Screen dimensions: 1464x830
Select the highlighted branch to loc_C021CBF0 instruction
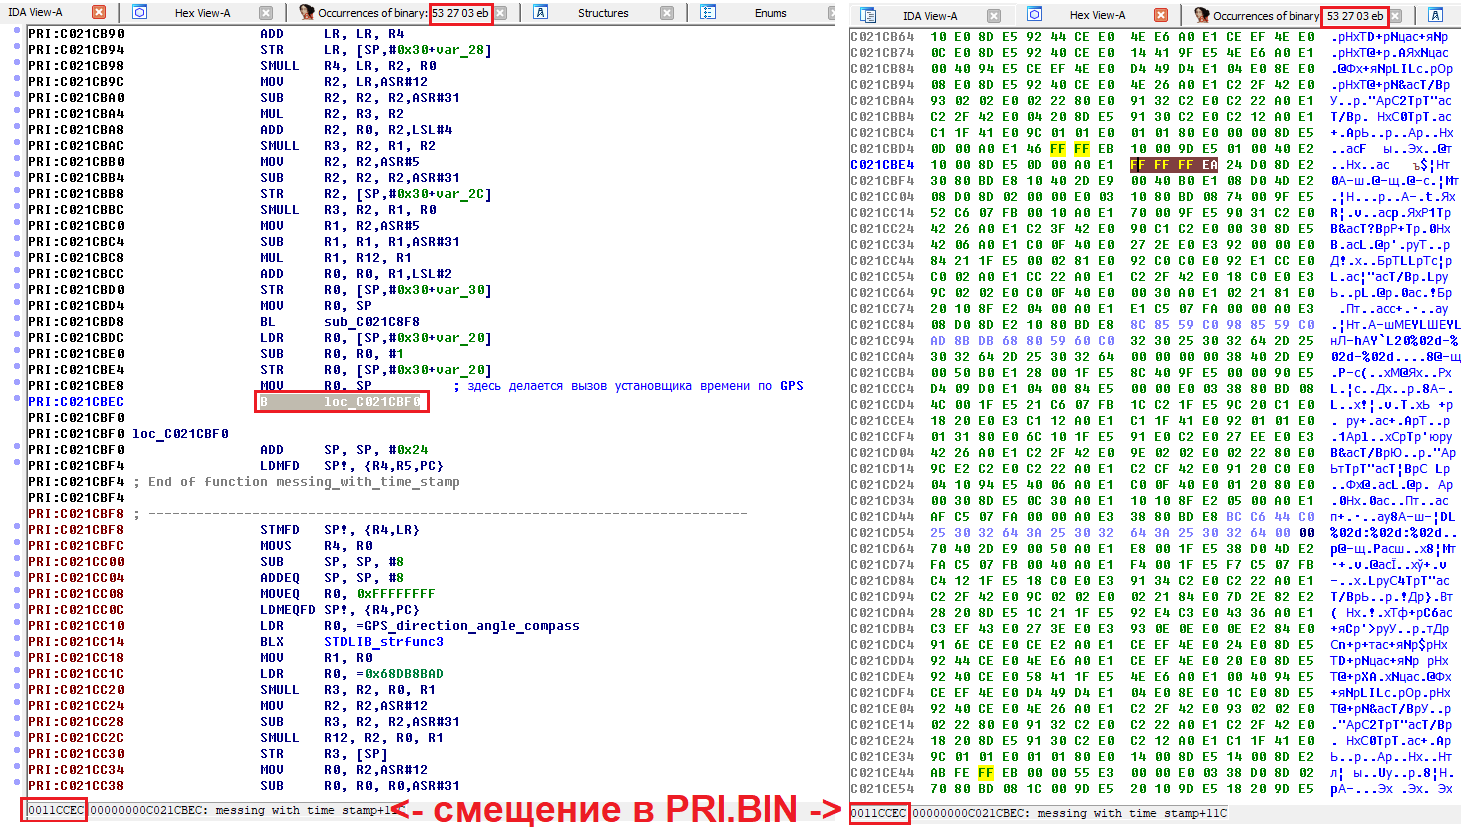[x=343, y=402]
